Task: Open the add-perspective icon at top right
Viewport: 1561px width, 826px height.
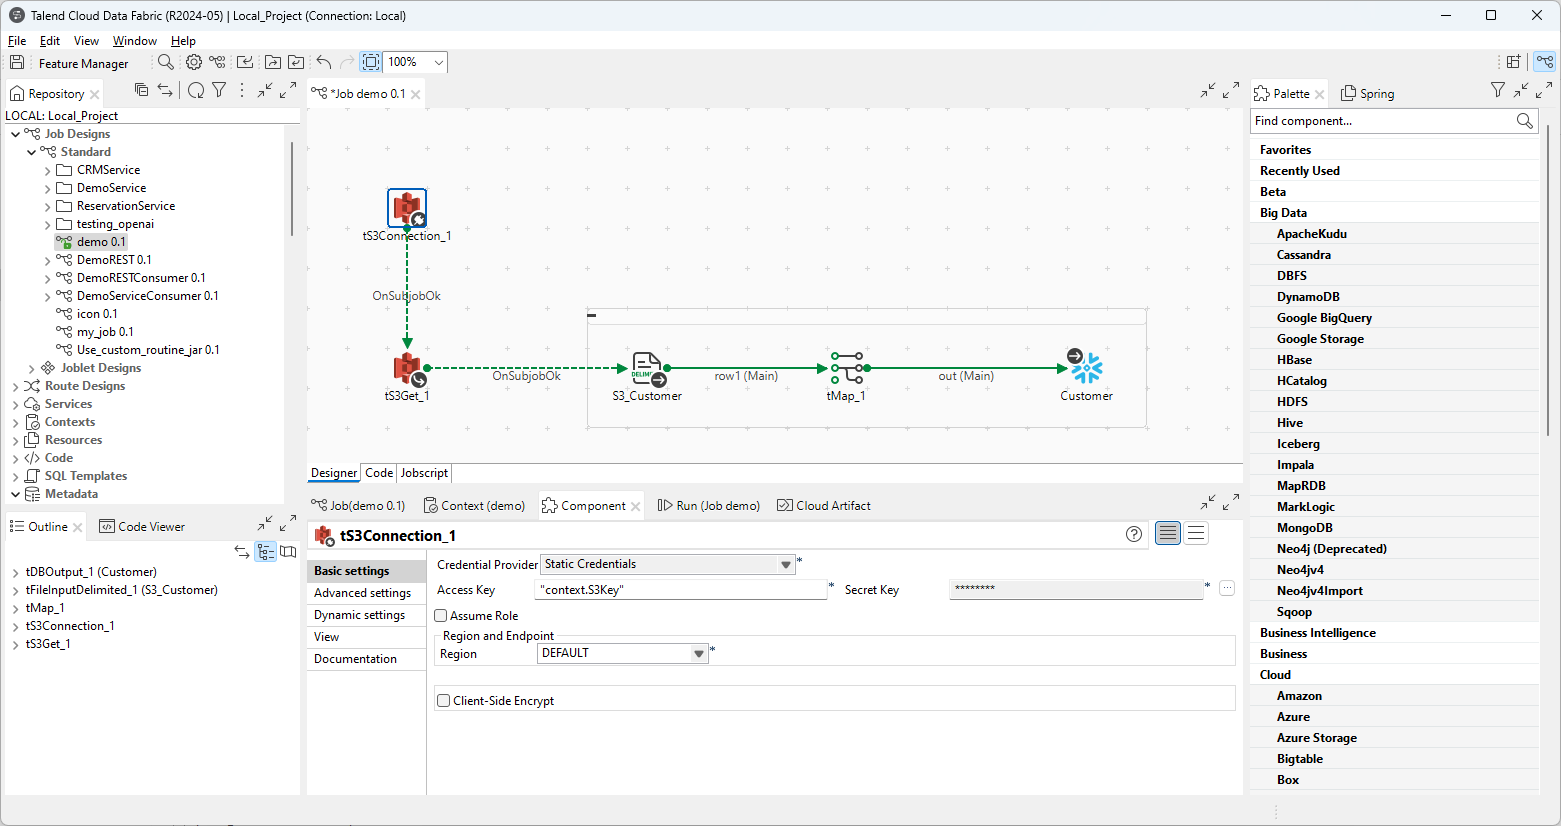Action: (x=1514, y=62)
